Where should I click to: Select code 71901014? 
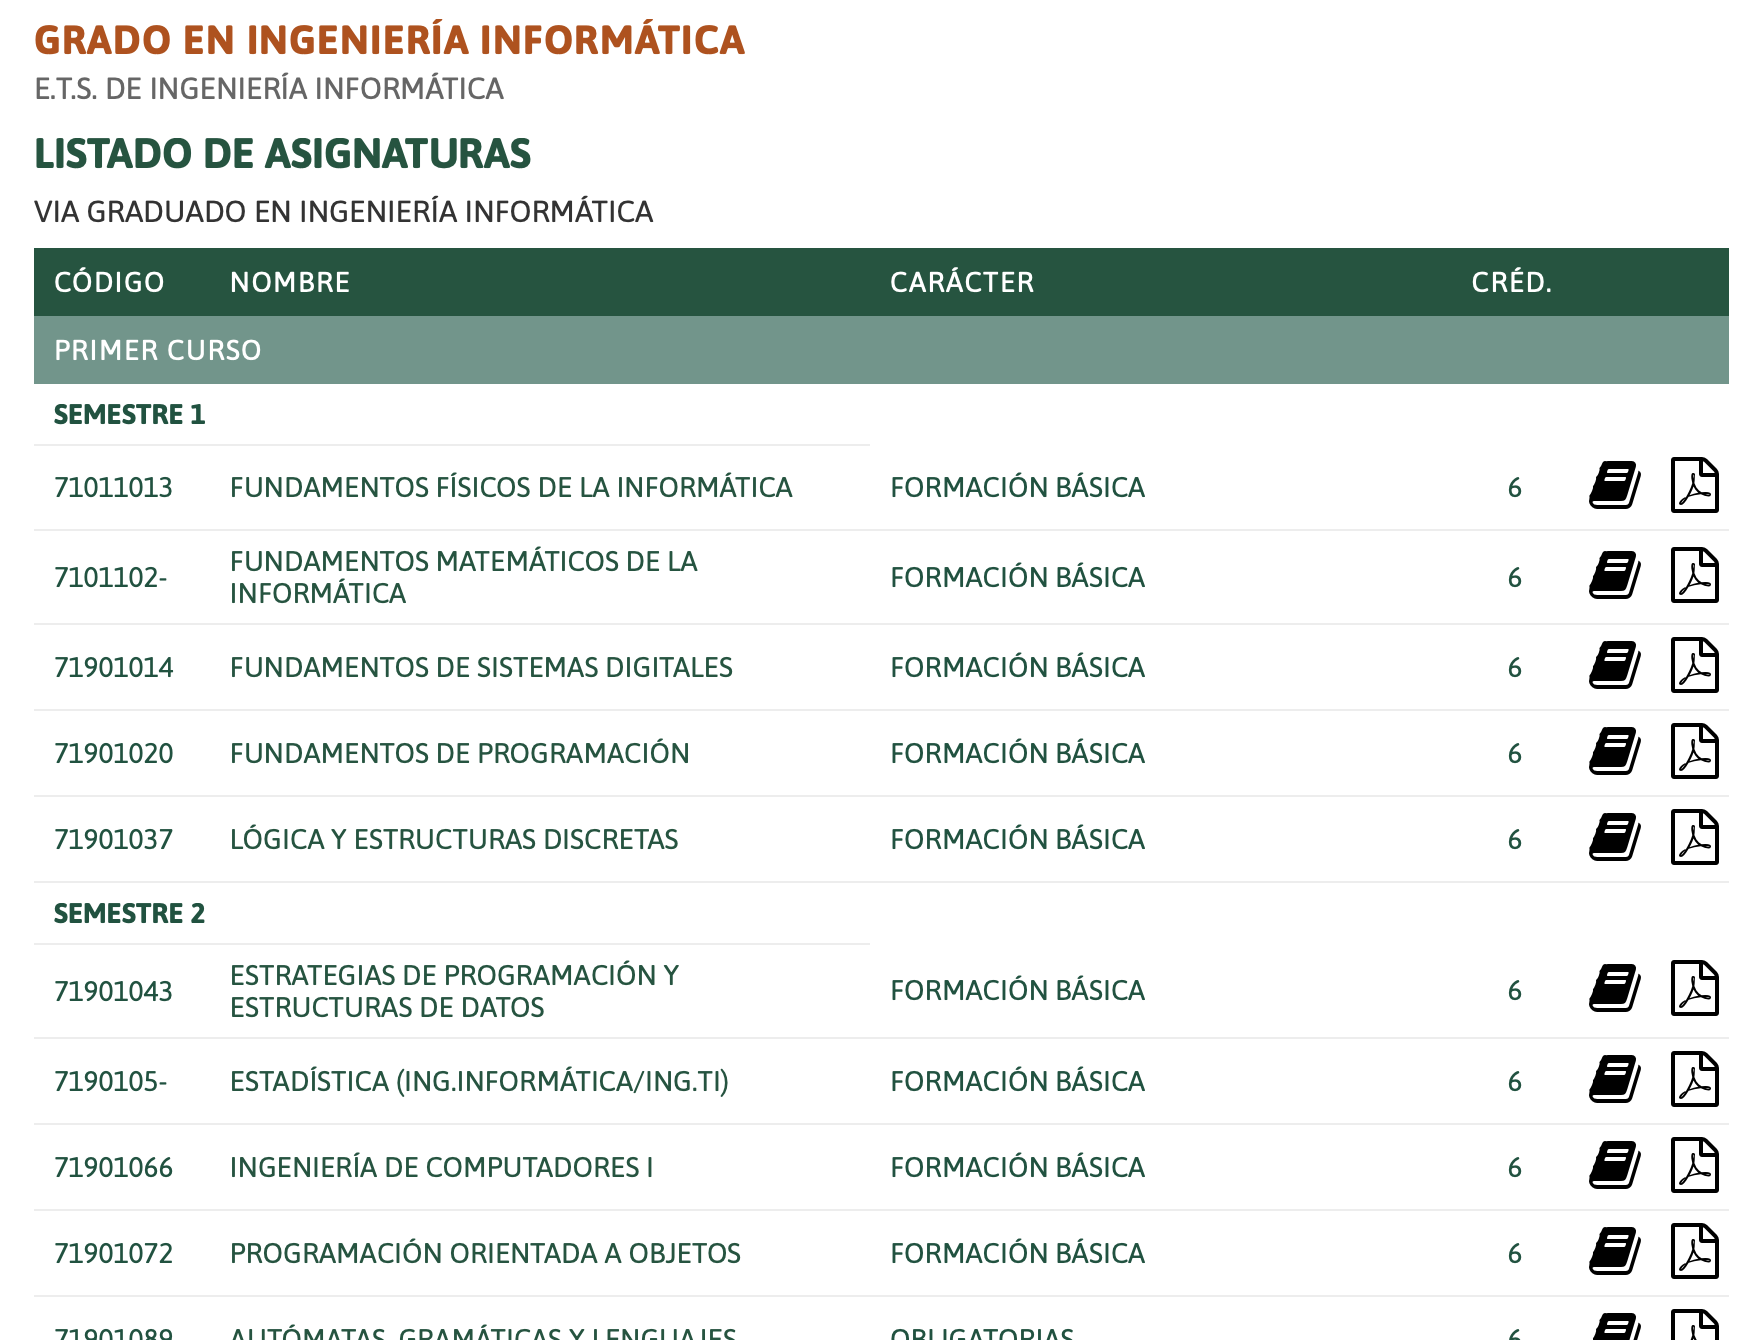113,667
